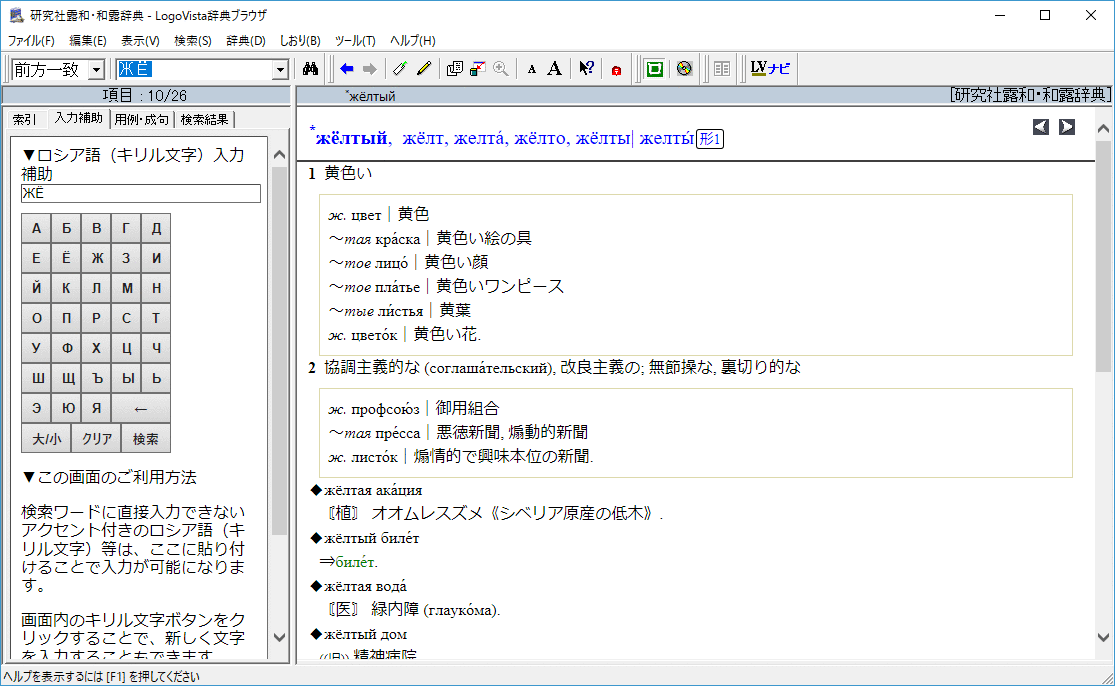Show previous entry with left triangle button

pyautogui.click(x=1041, y=127)
